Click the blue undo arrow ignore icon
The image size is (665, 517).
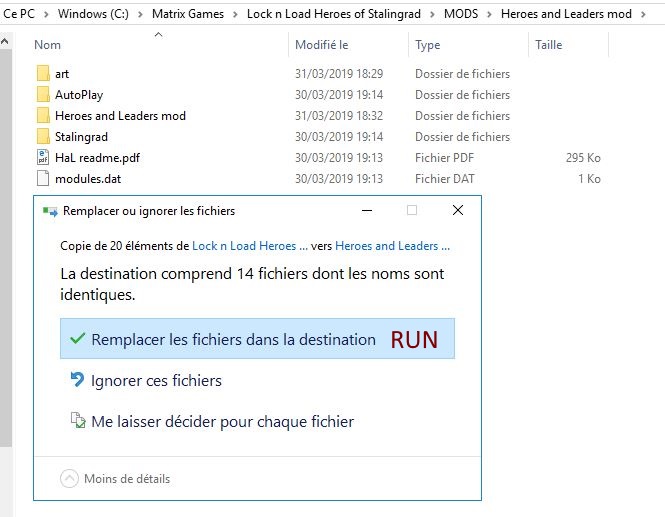click(x=77, y=380)
